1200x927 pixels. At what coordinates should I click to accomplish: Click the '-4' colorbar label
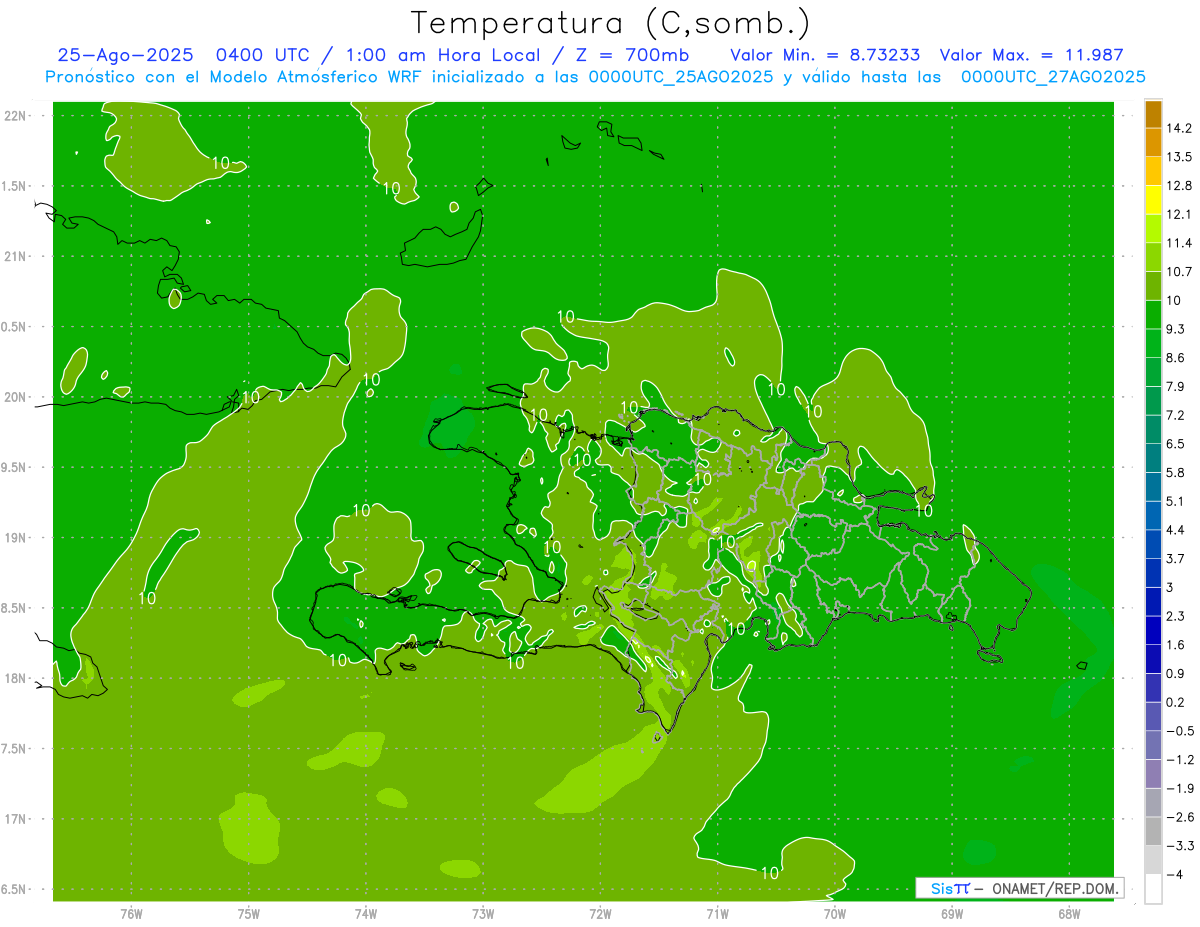pyautogui.click(x=1173, y=874)
